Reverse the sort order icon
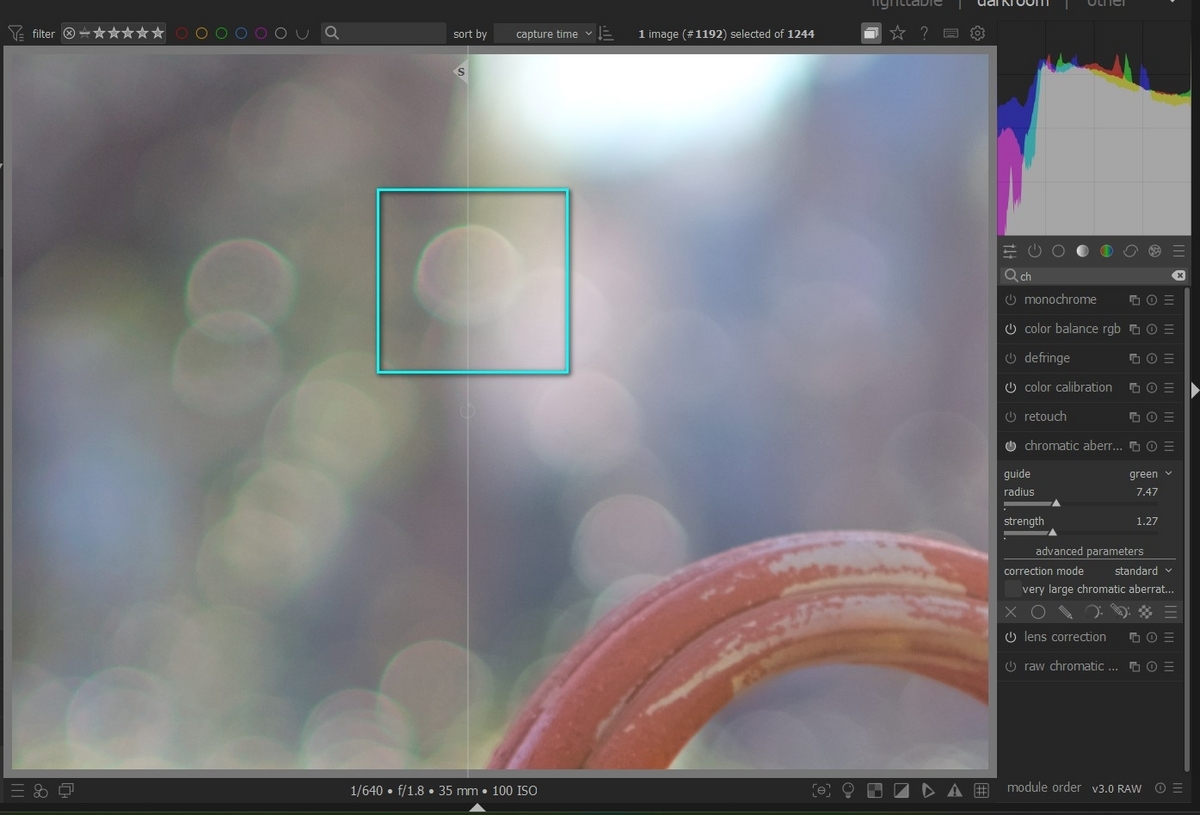This screenshot has width=1200, height=815. pyautogui.click(x=606, y=34)
